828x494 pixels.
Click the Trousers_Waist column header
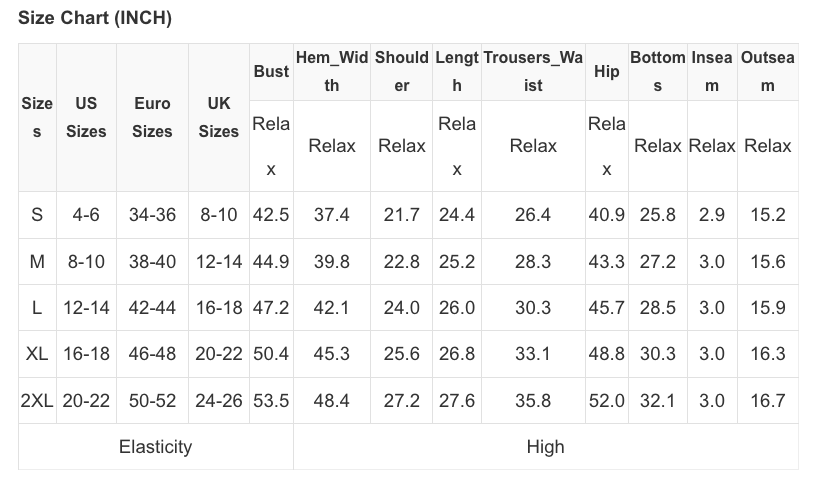point(533,71)
